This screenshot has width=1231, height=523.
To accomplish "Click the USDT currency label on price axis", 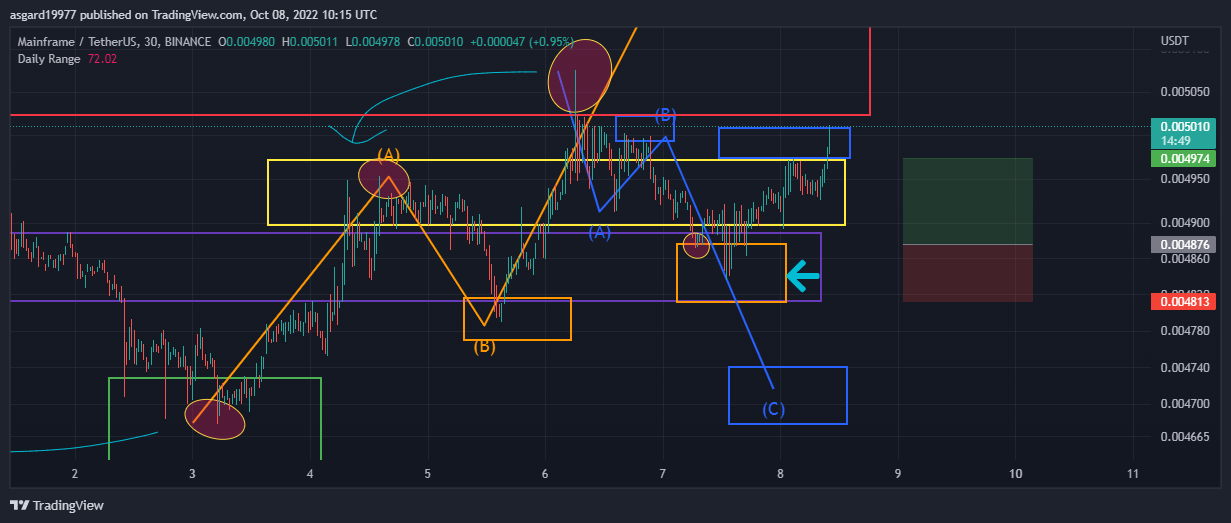I will pos(1174,41).
